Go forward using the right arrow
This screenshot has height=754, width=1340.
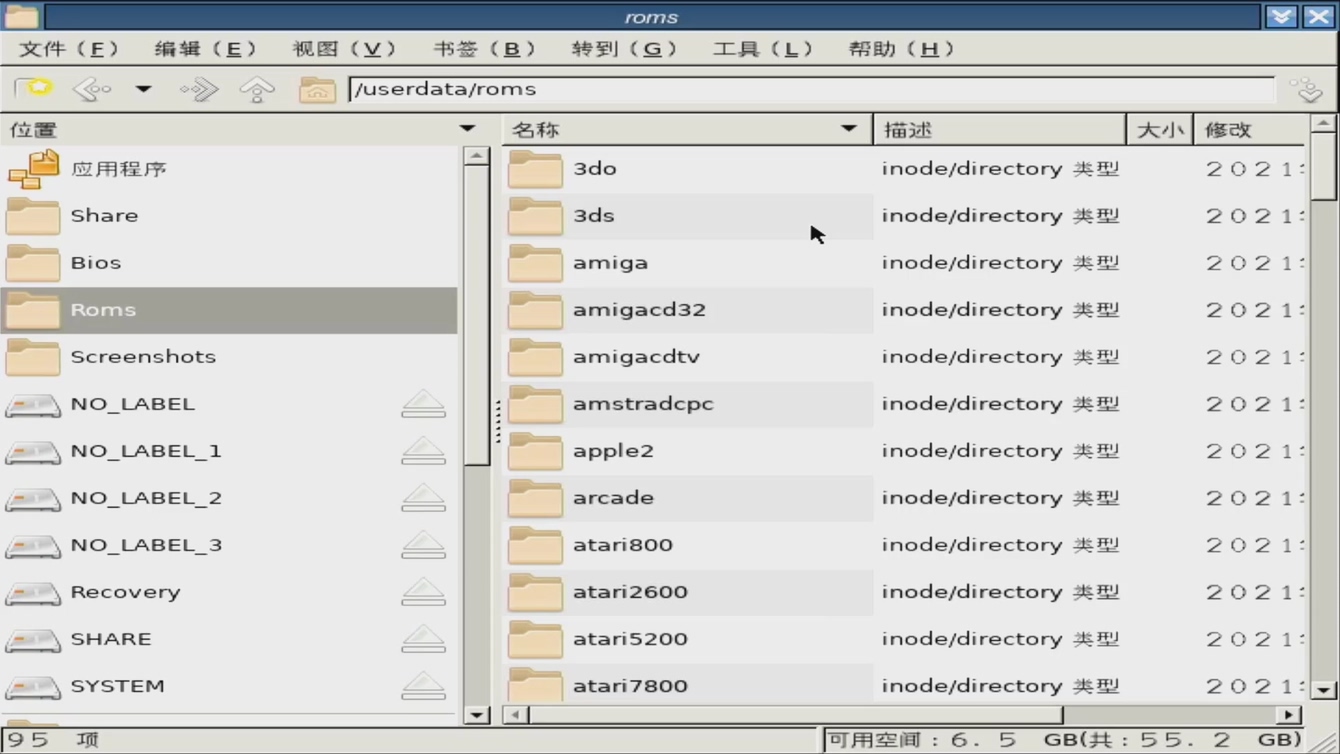(199, 90)
